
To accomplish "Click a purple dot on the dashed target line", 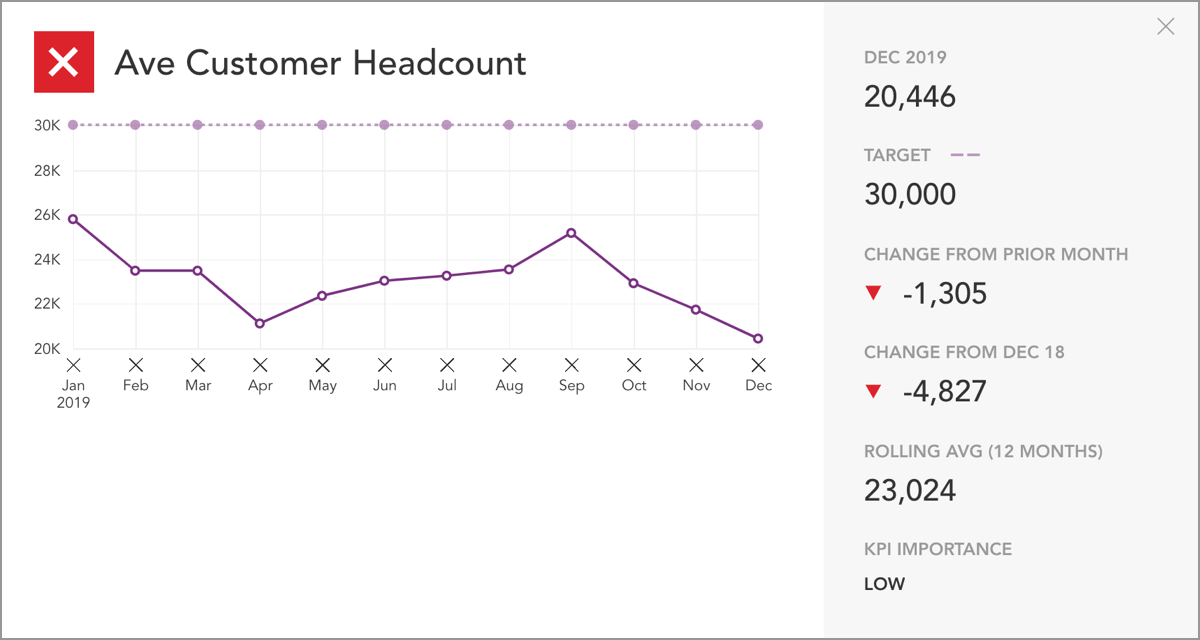I will click(384, 124).
